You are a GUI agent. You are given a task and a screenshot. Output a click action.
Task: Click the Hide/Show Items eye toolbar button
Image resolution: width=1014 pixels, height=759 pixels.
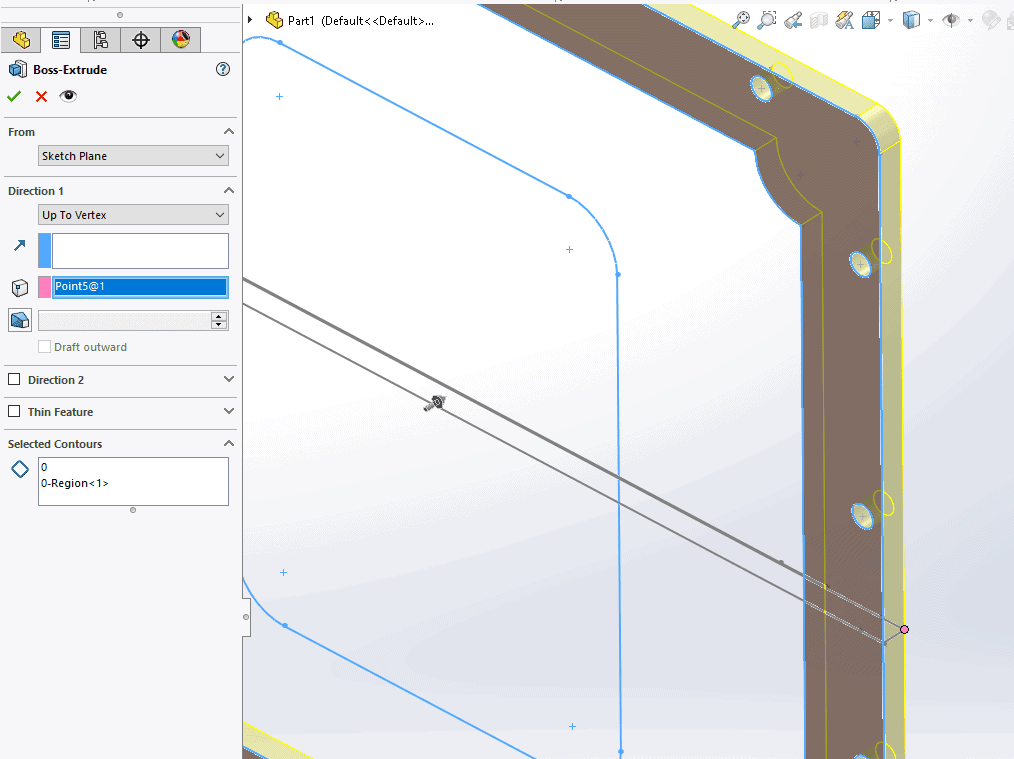951,19
